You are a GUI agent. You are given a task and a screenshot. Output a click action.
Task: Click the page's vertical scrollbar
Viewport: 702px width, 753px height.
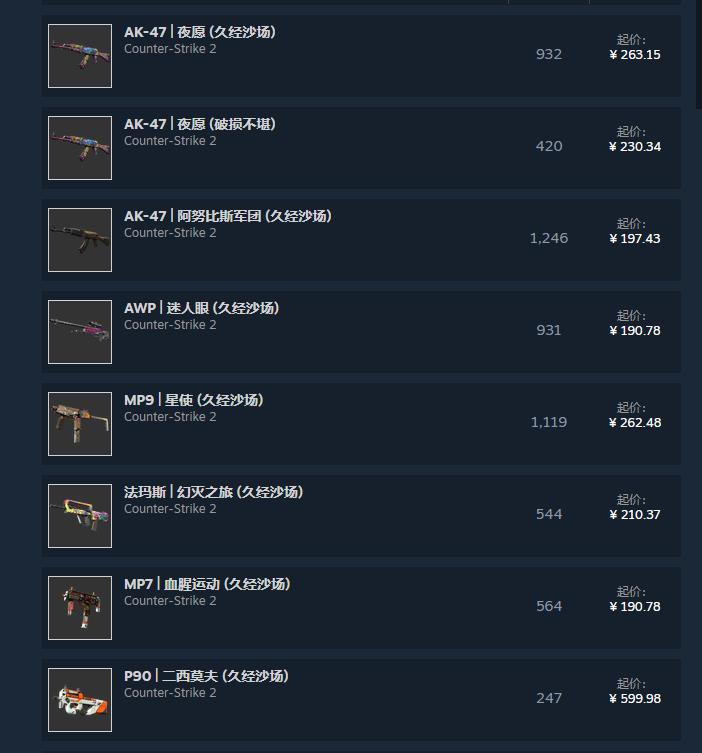coord(699,54)
